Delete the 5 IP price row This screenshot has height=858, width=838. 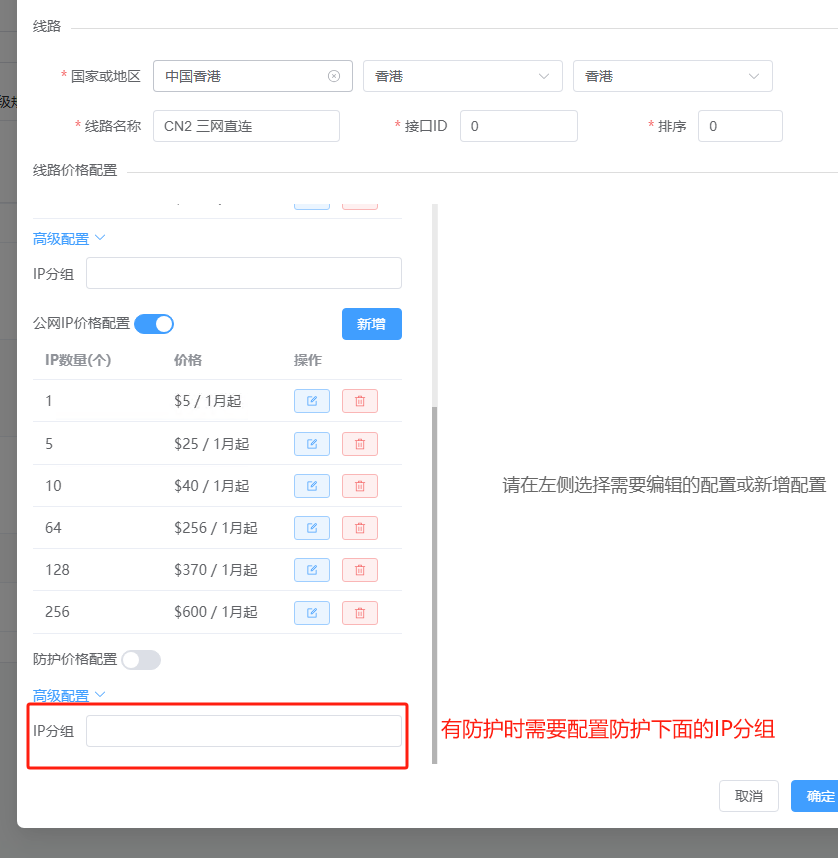(x=360, y=444)
